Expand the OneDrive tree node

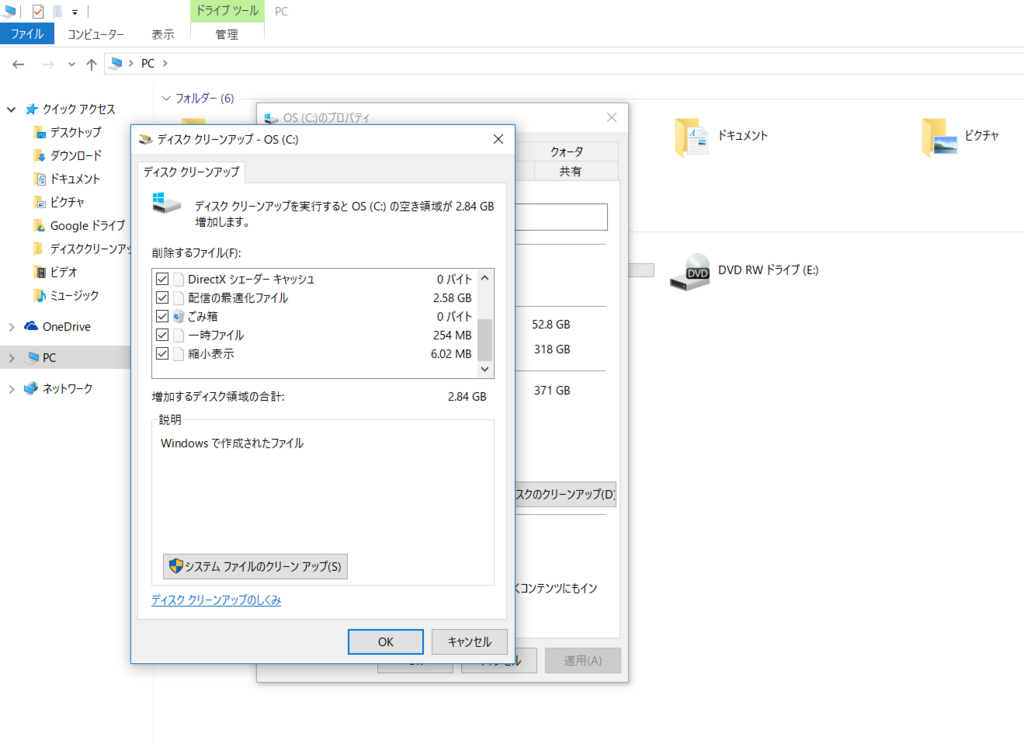click(11, 327)
